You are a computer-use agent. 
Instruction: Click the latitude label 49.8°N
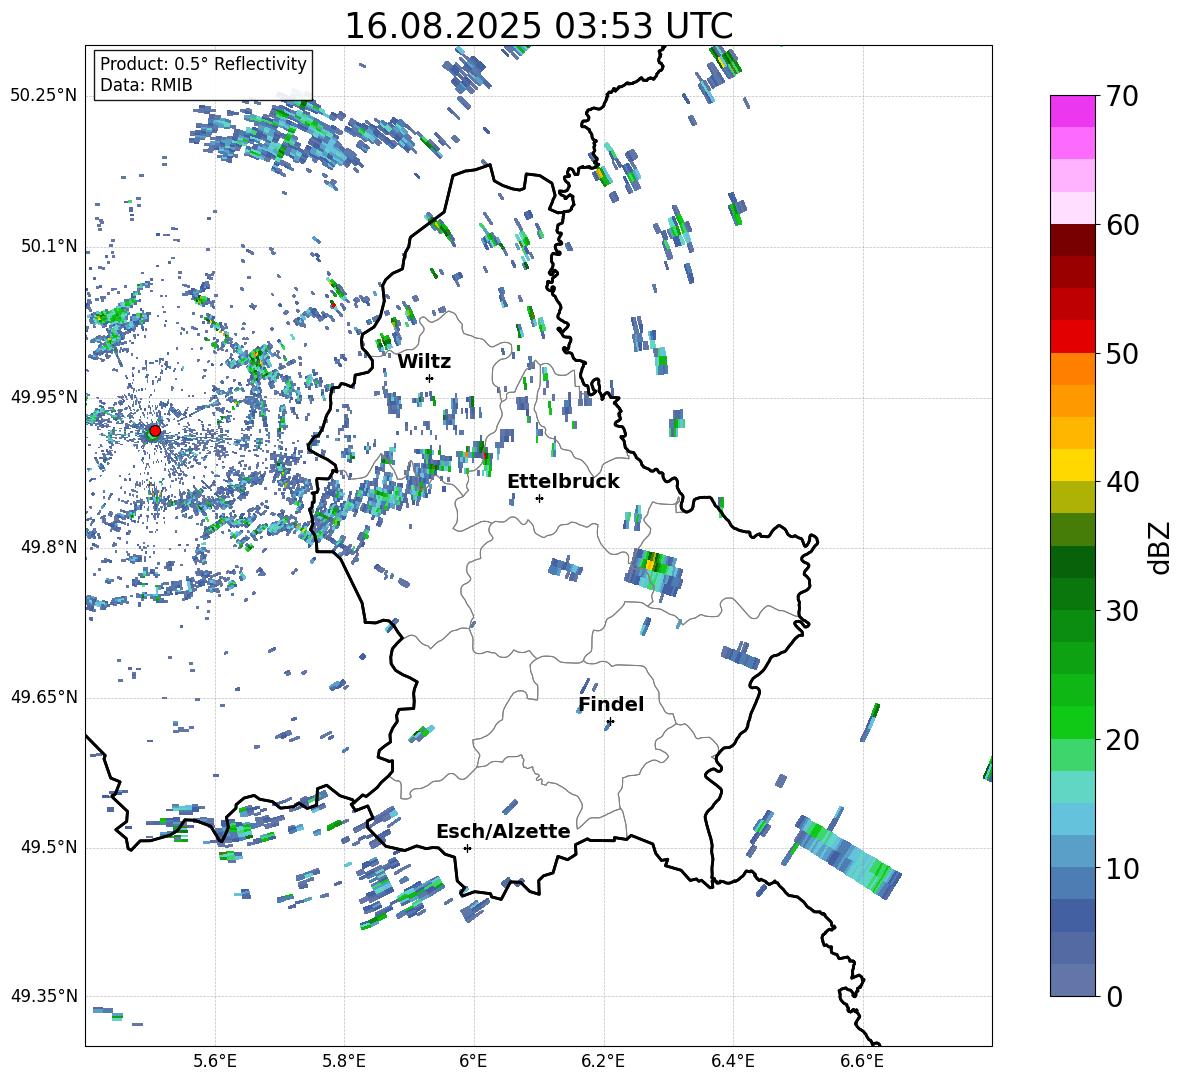[49, 547]
